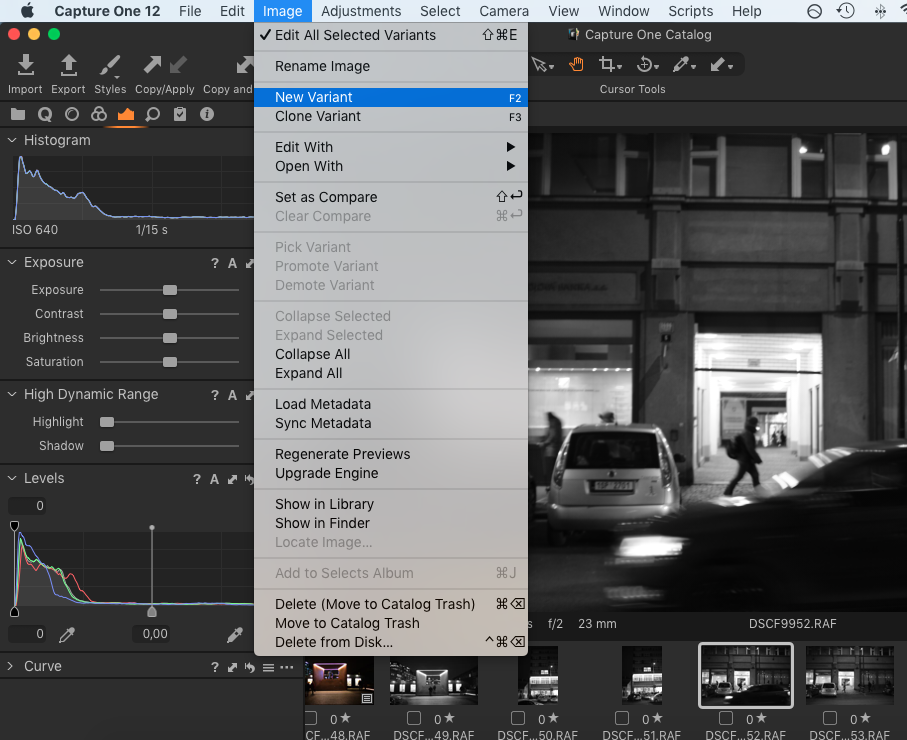Screen dimensions: 907x740
Task: Tick the color tag checkbox under DSCF...53.RAF
Action: (x=830, y=718)
